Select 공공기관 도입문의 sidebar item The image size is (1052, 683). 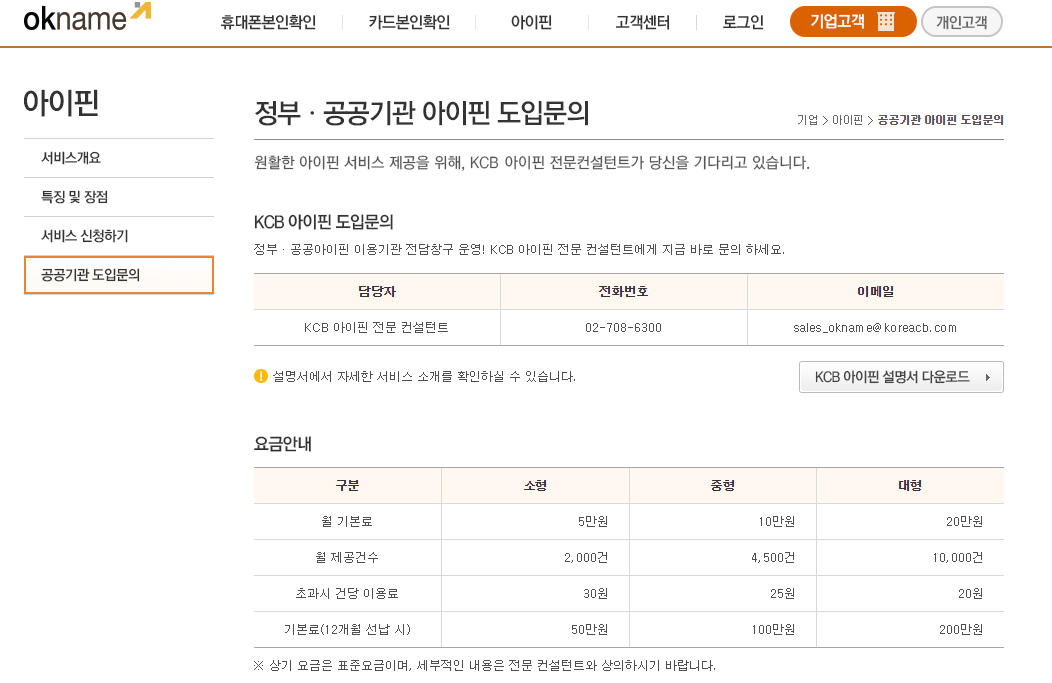click(119, 274)
